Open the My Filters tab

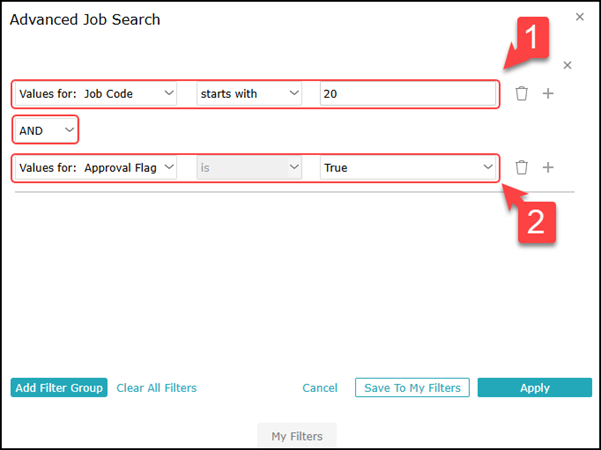click(x=297, y=436)
